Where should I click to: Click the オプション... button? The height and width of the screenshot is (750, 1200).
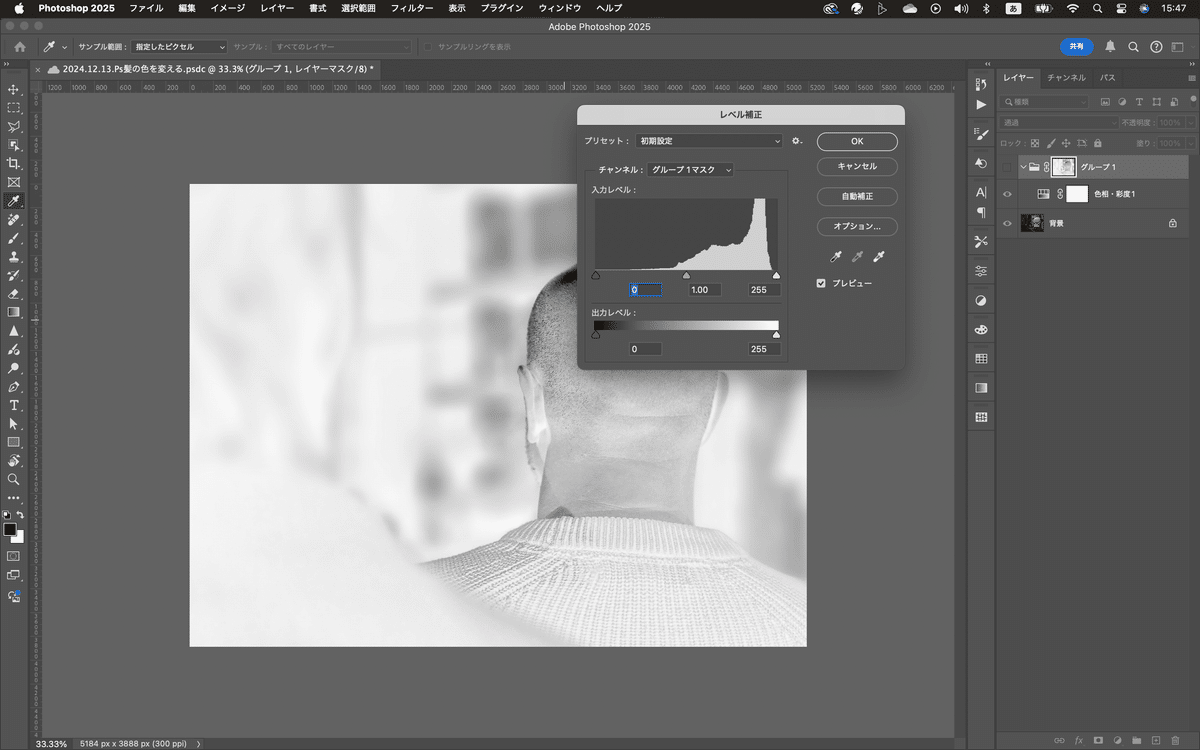coord(857,226)
